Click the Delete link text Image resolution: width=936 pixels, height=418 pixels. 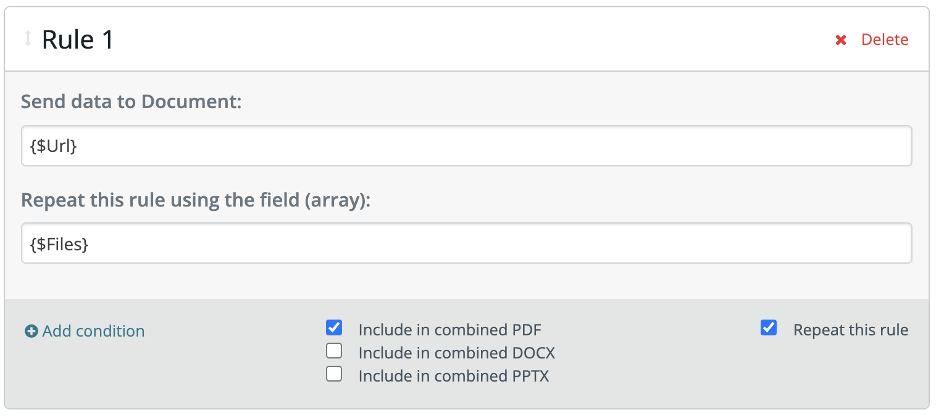[884, 40]
